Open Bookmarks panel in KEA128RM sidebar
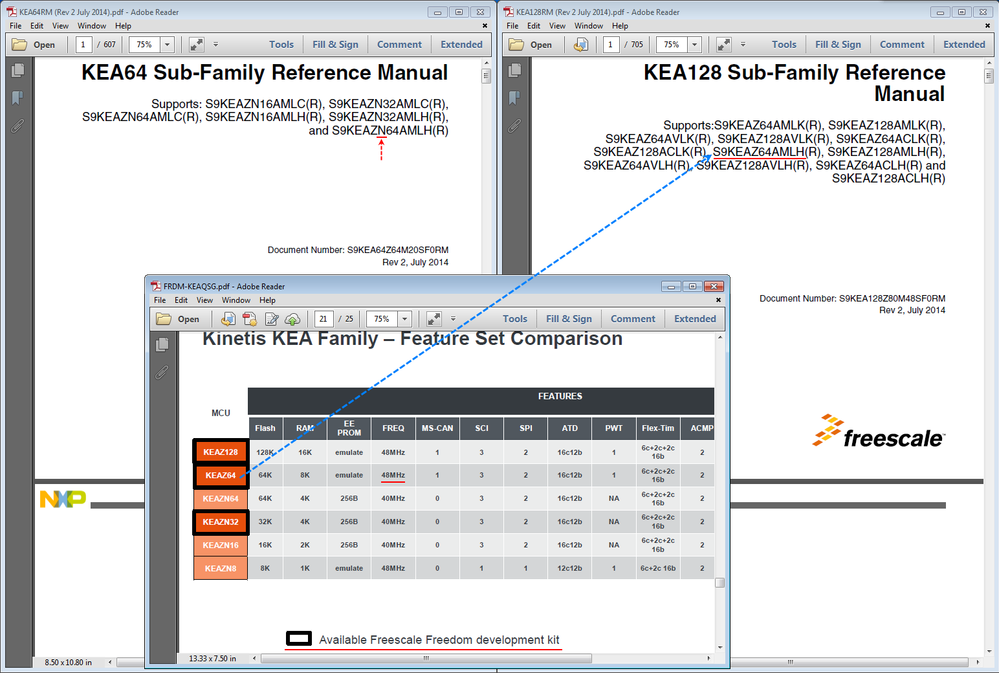Image resolution: width=999 pixels, height=673 pixels. (x=515, y=98)
